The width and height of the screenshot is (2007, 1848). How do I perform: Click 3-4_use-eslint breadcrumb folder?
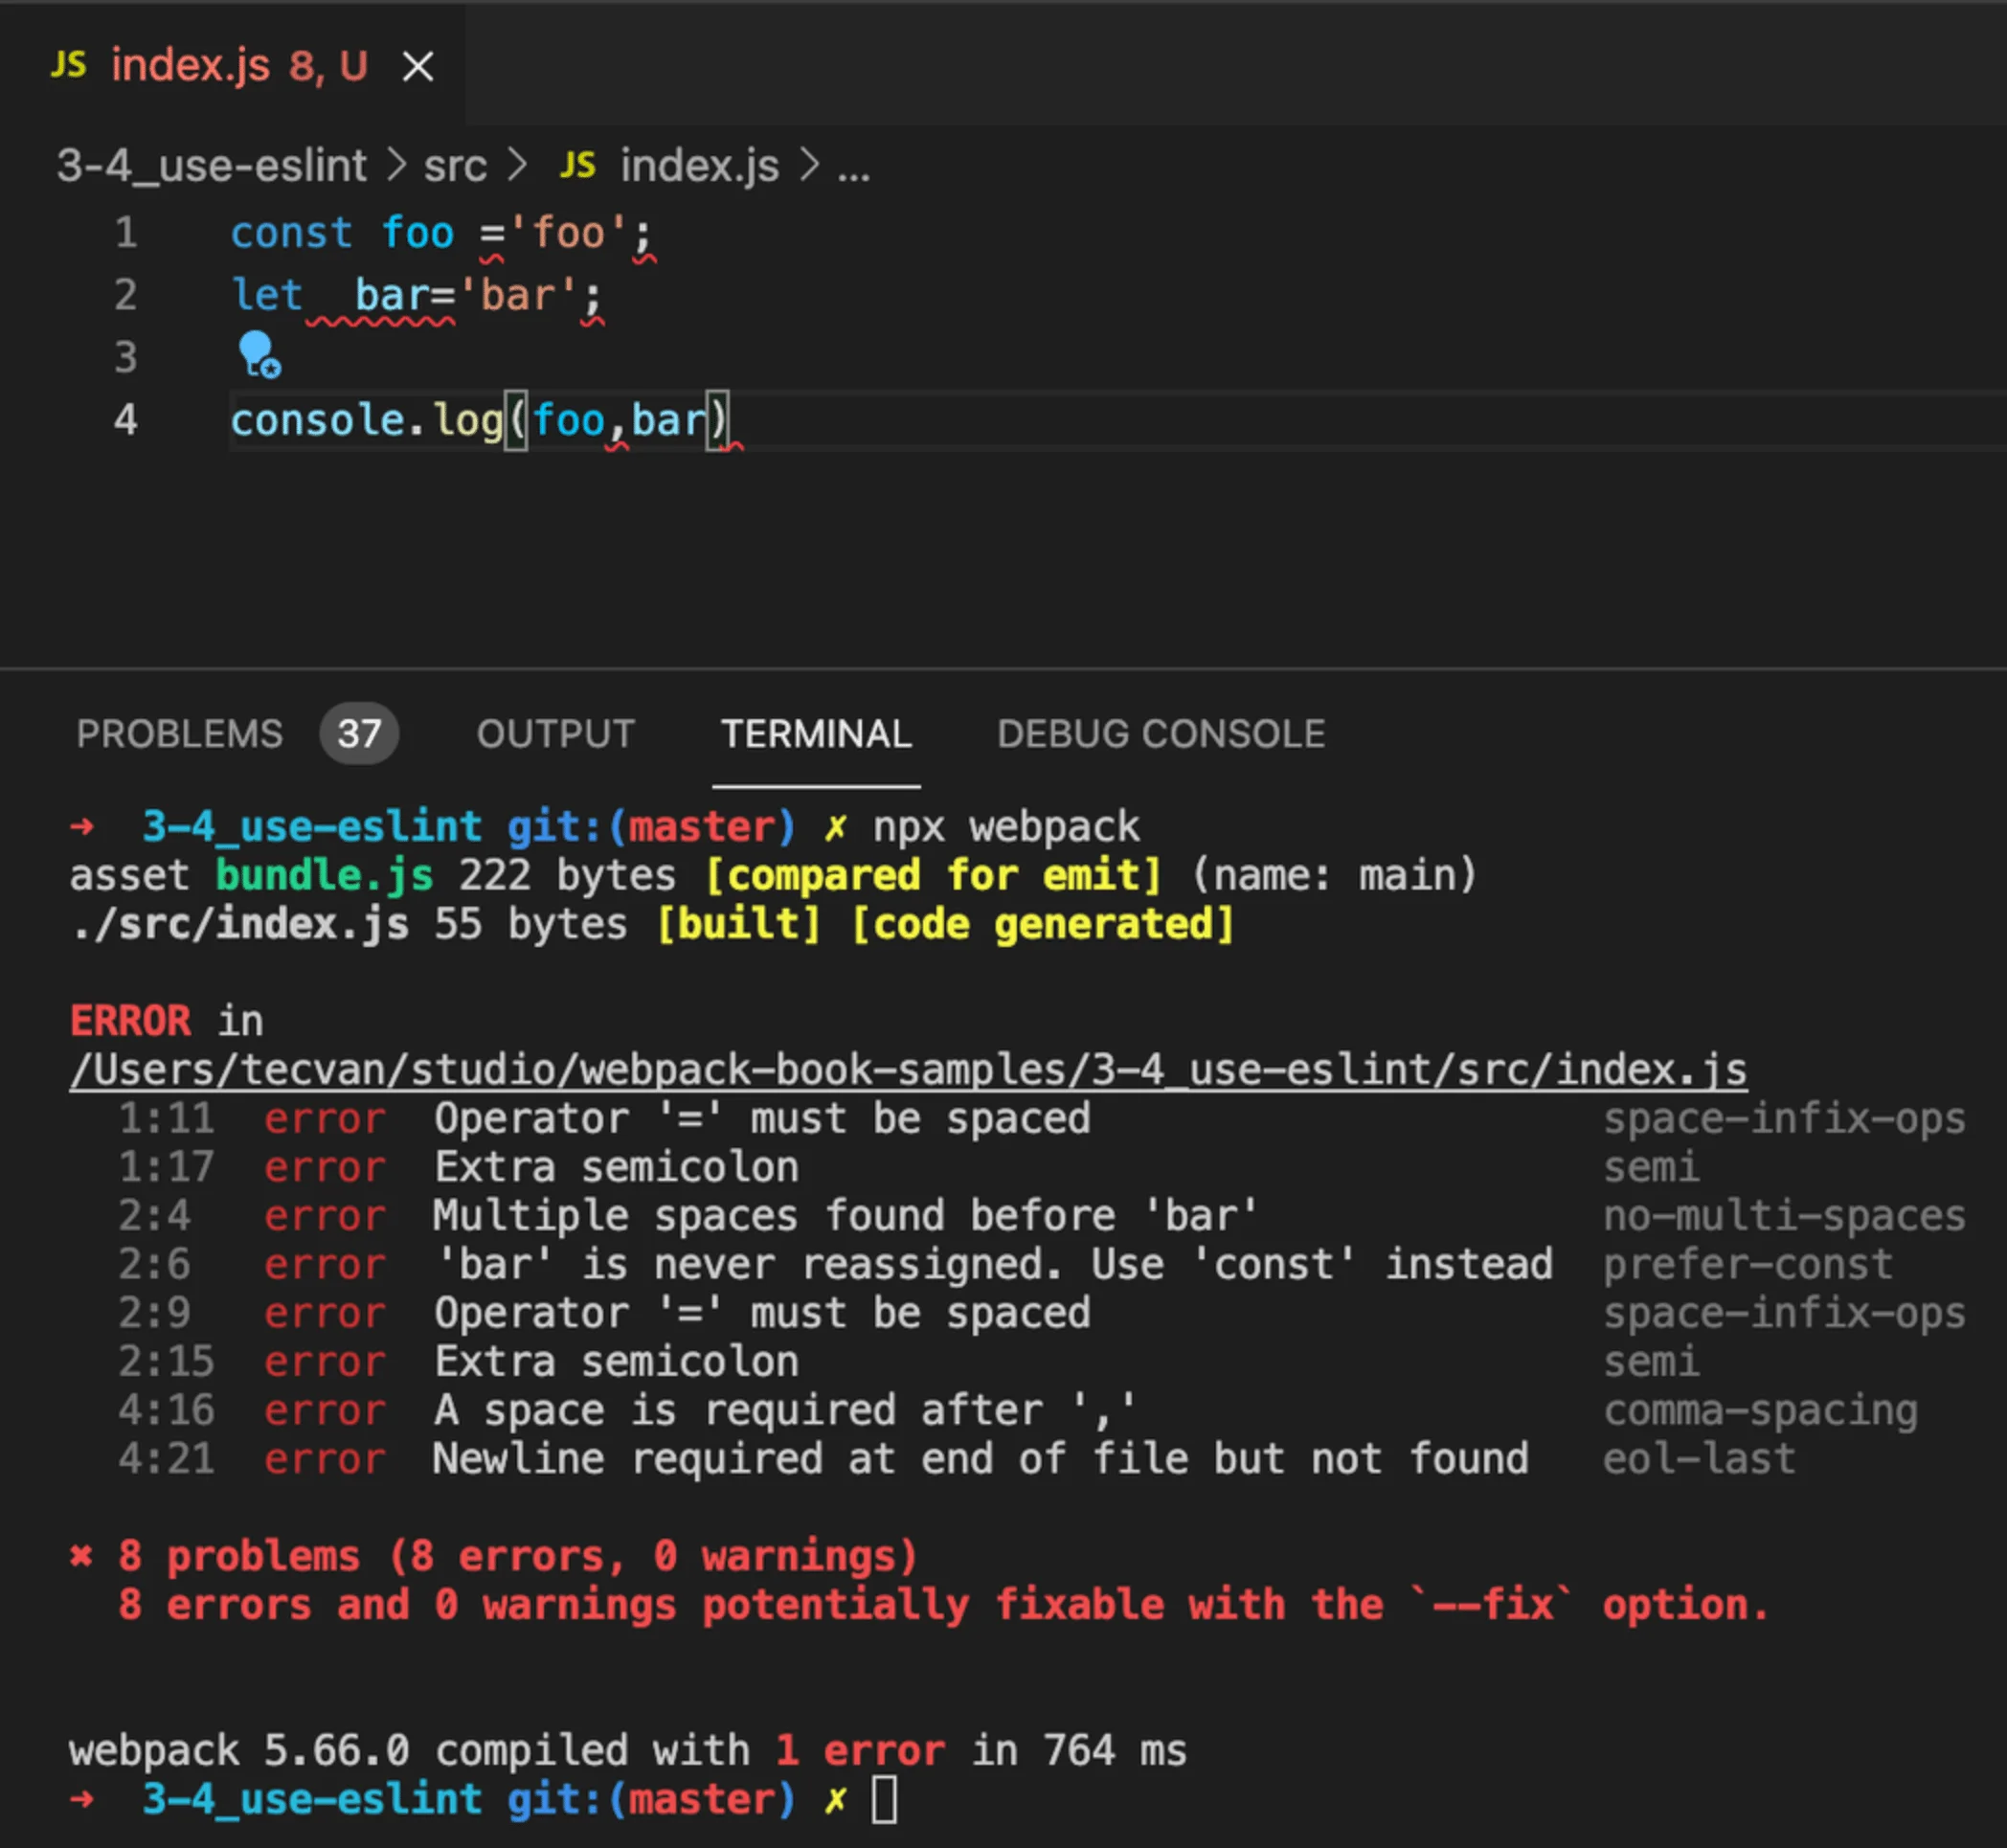click(212, 166)
